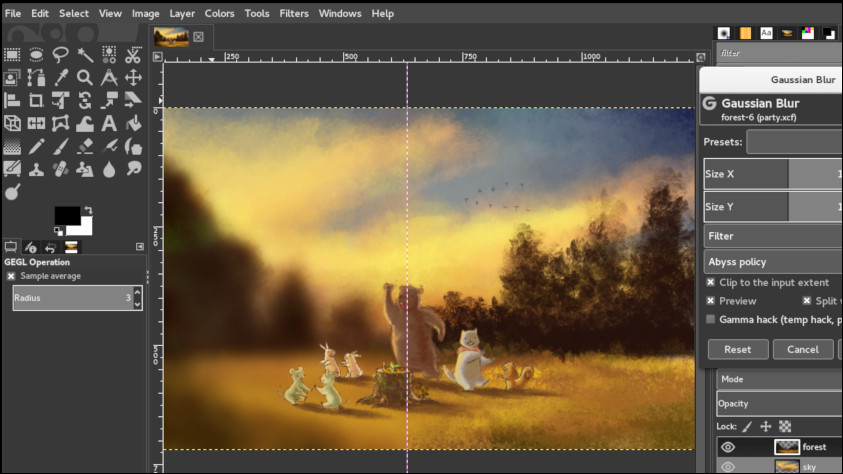Image resolution: width=843 pixels, height=474 pixels.
Task: Select the Cage Transform tool
Action: point(60,124)
